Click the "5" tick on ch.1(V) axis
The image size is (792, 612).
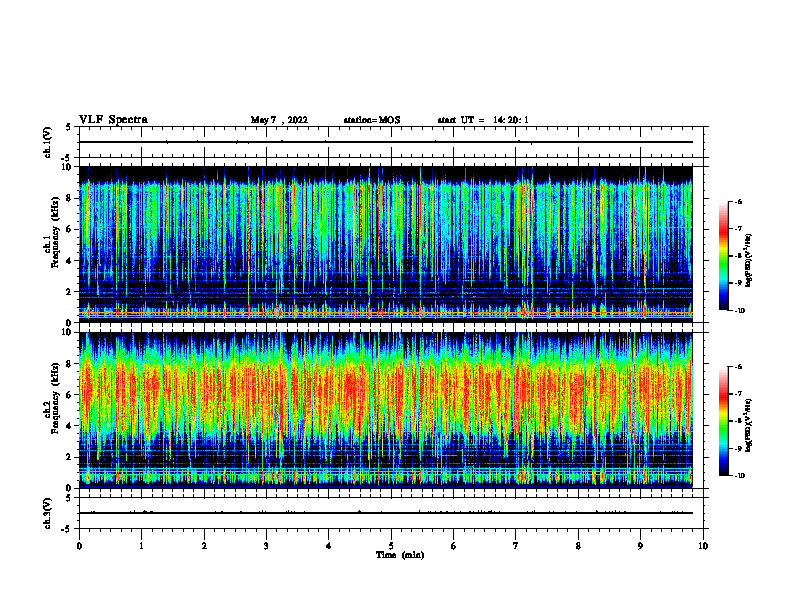69,127
